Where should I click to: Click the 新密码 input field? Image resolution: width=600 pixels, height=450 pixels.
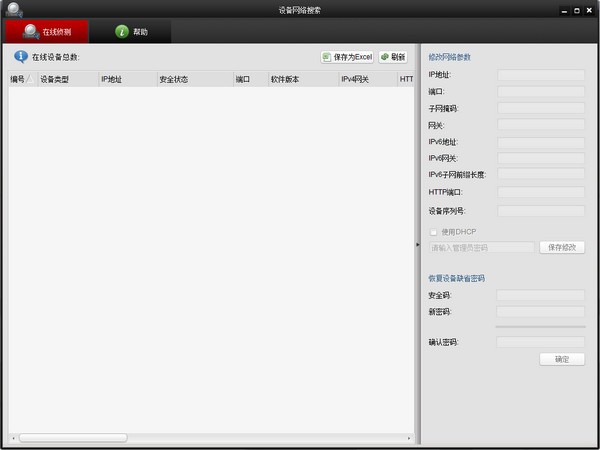click(540, 312)
